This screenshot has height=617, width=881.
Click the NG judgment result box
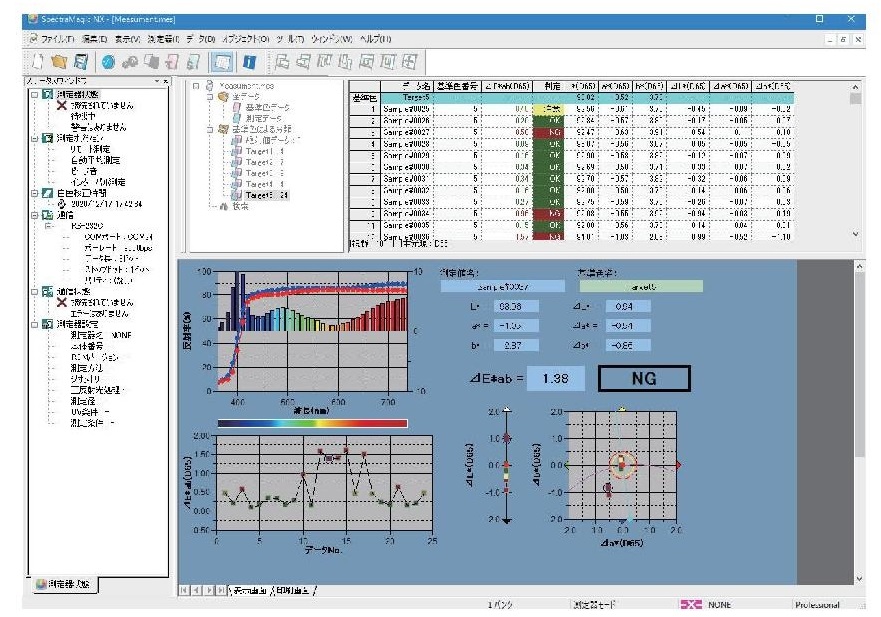[x=643, y=378]
